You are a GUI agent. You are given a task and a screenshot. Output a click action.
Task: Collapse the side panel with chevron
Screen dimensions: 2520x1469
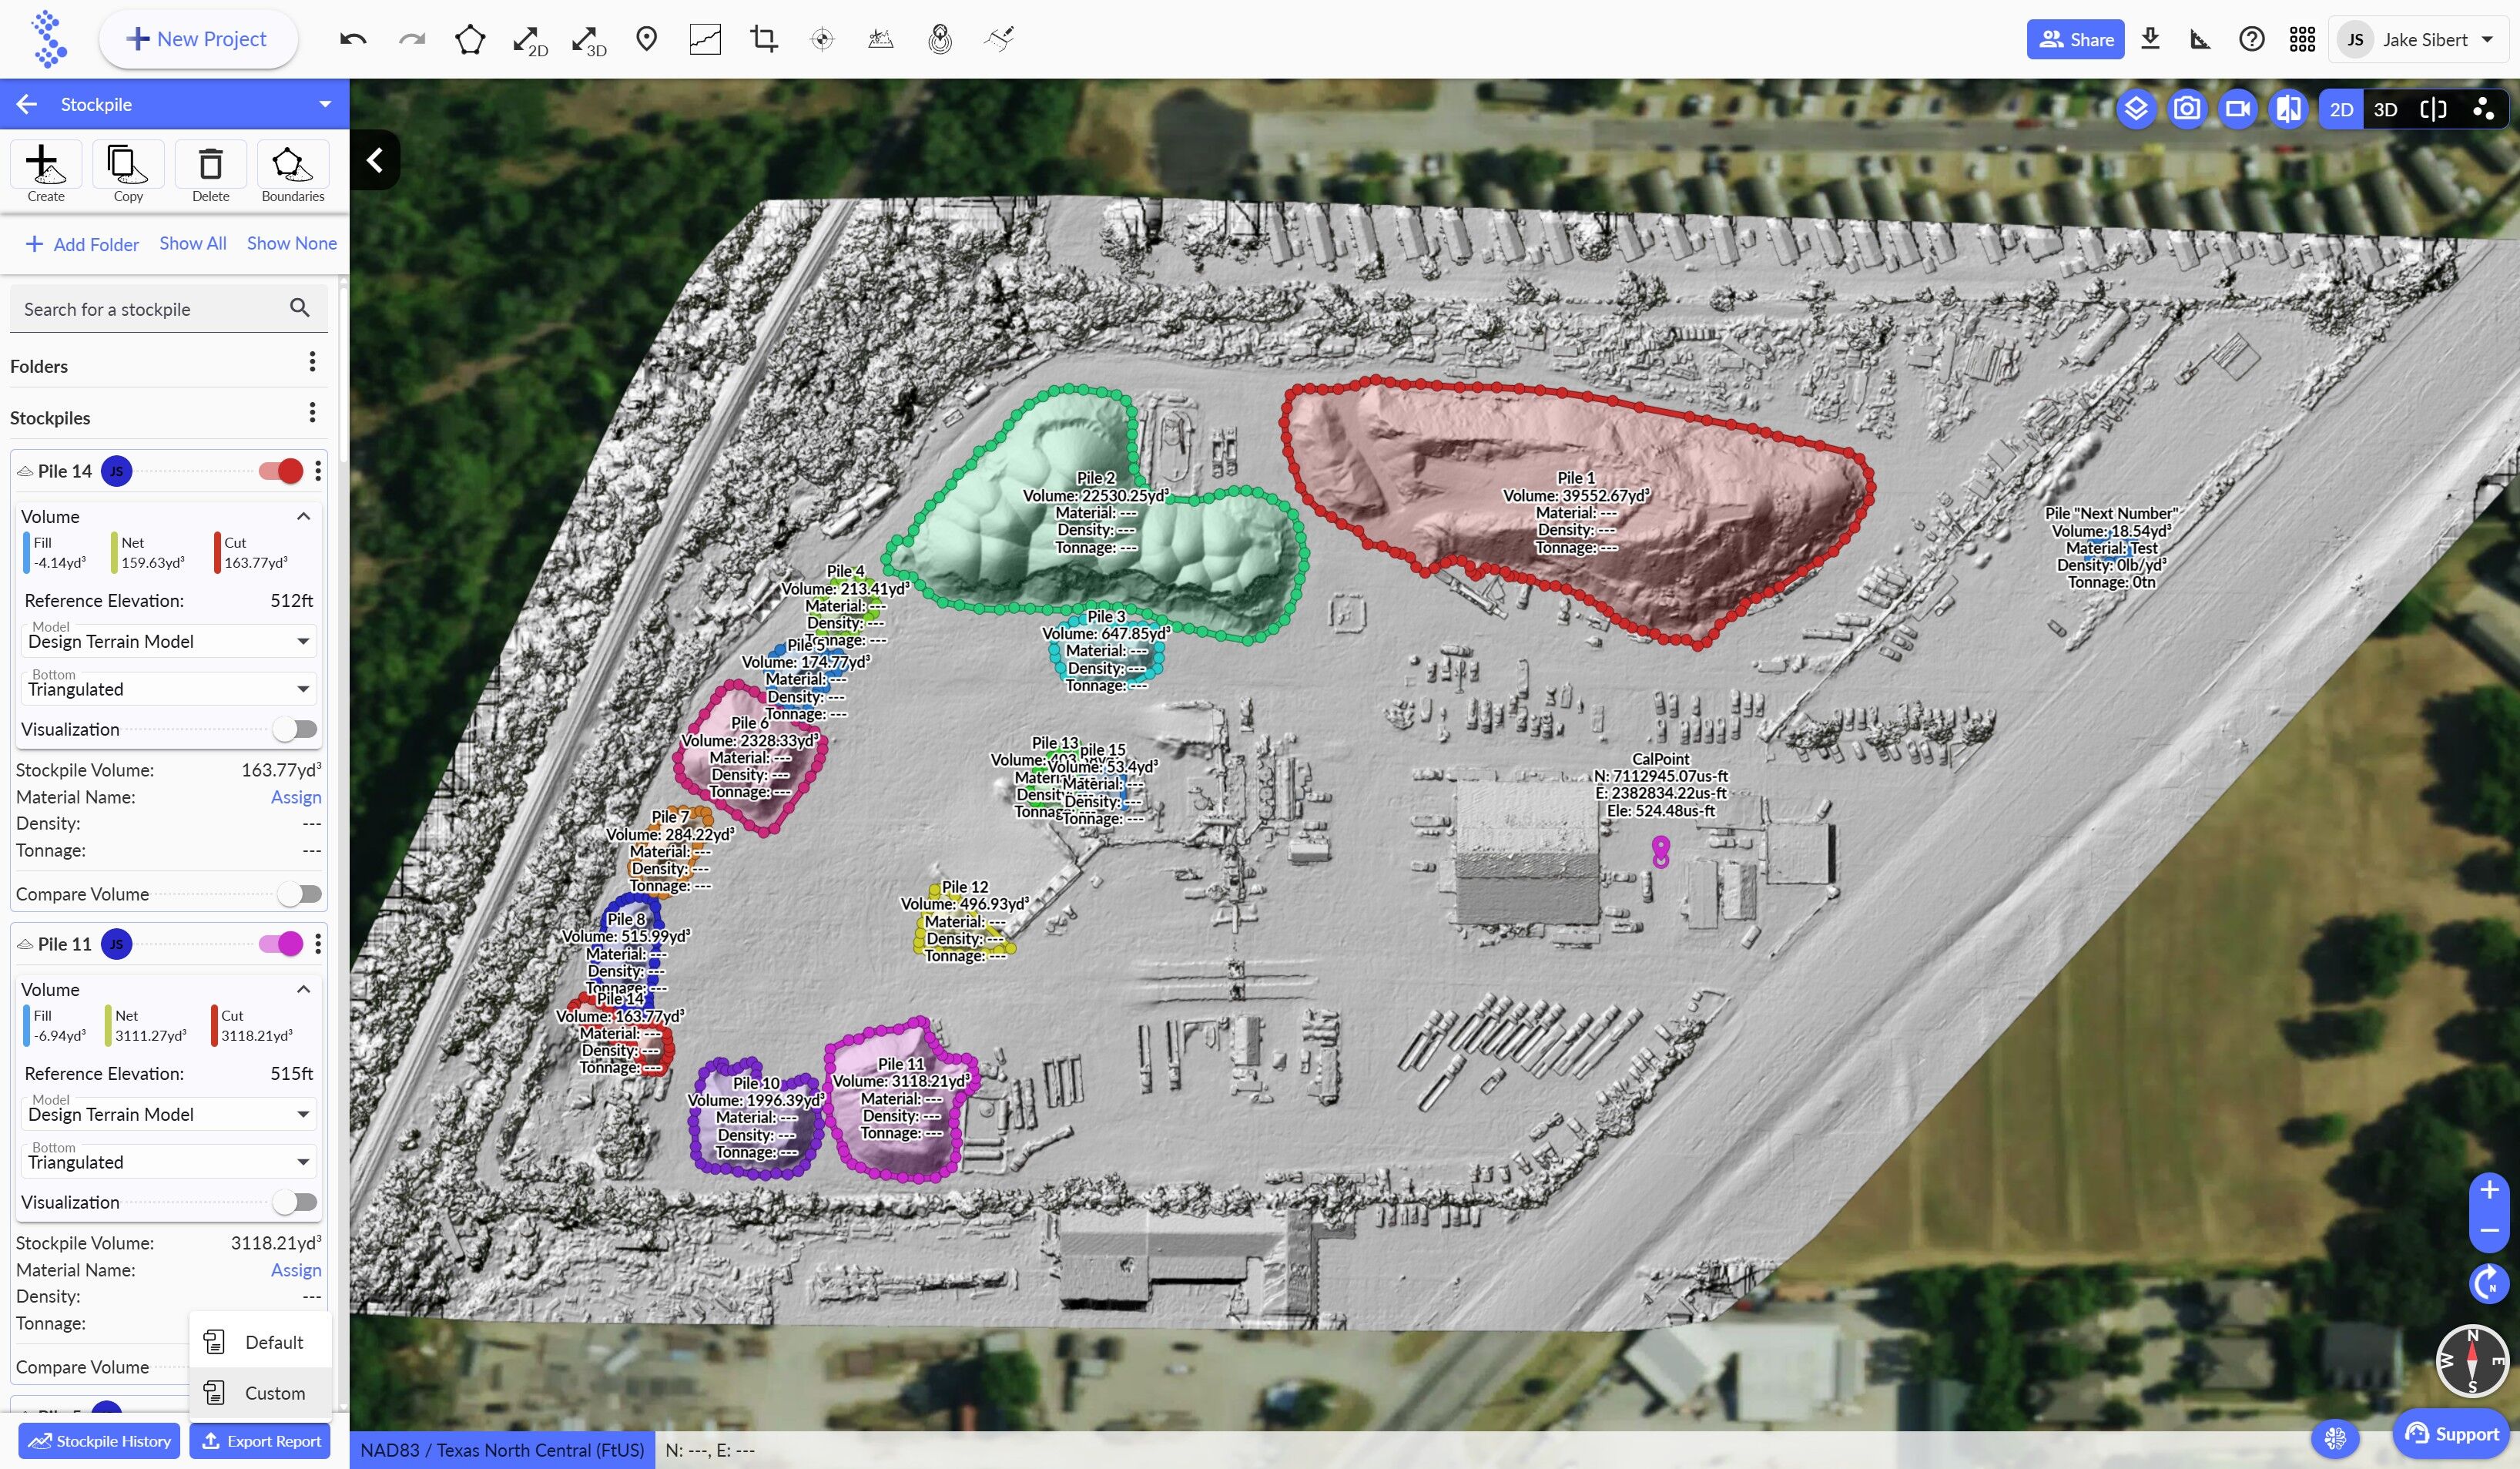[x=375, y=160]
